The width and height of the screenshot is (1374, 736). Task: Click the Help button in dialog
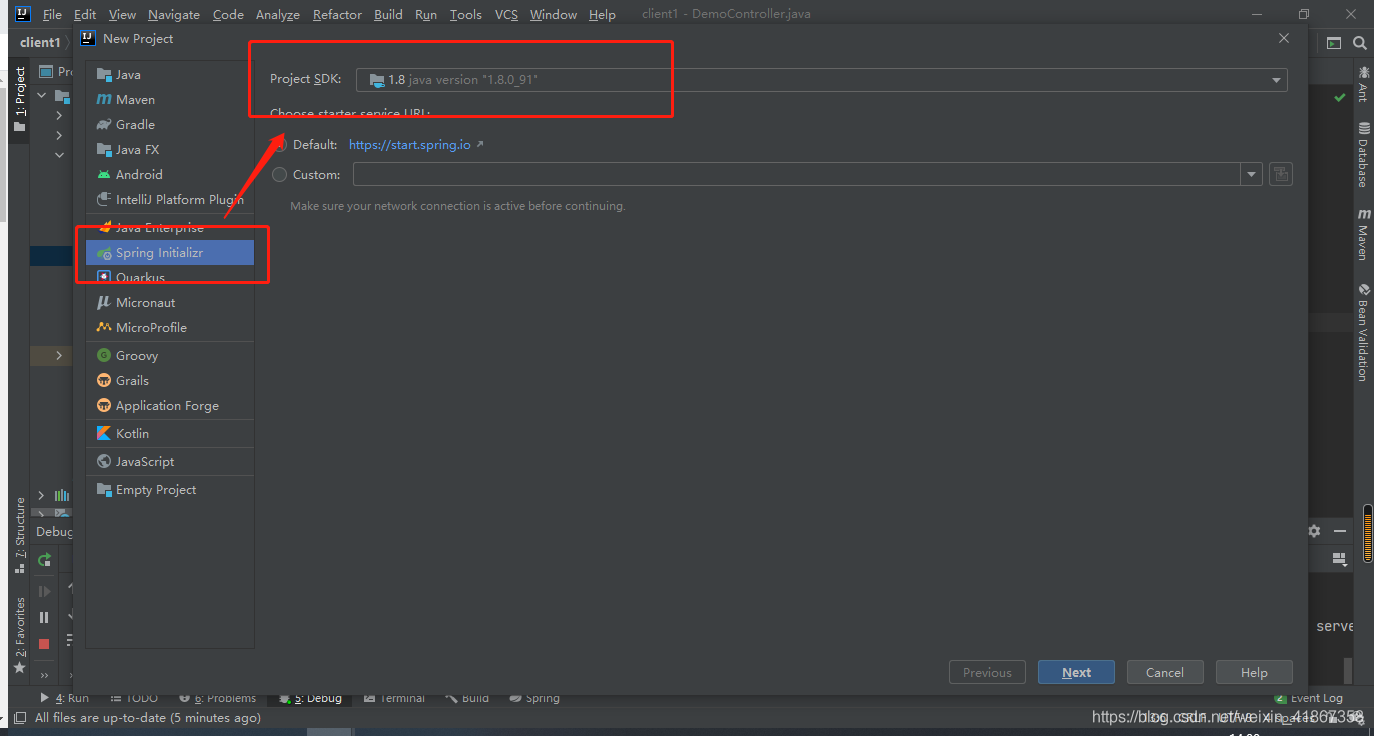pos(1254,672)
